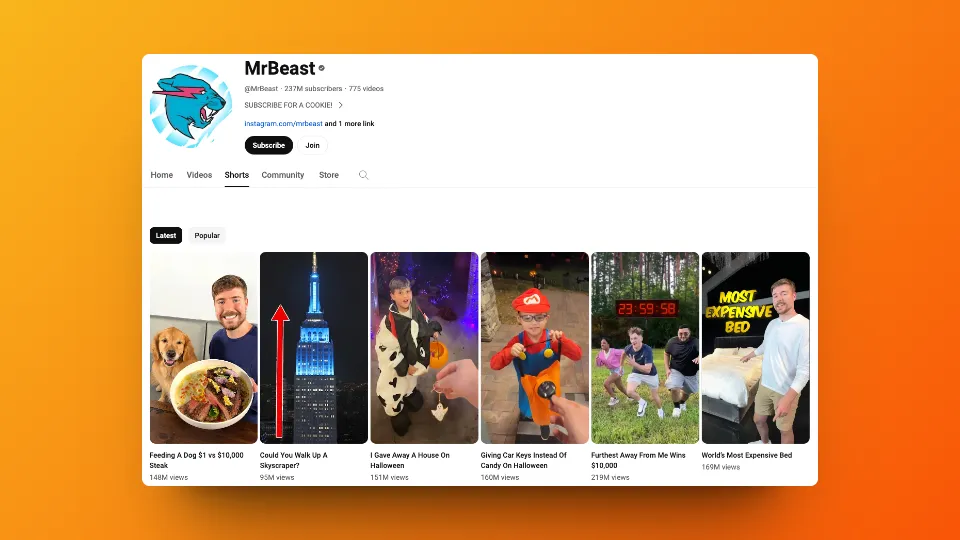
Task: Open the dog and steak Short thumbnail
Action: click(x=204, y=348)
